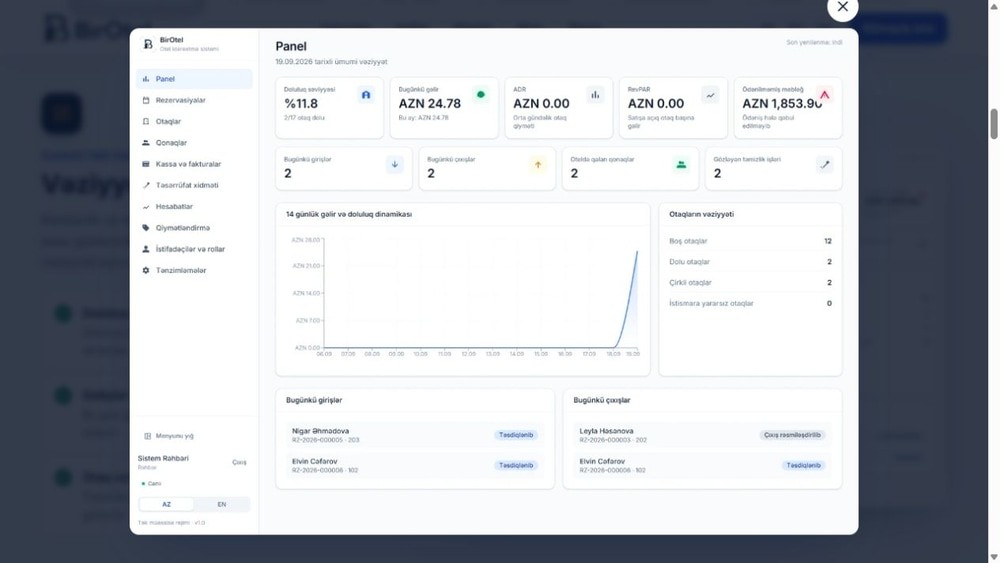
Task: Click the Qonaqlar people icon
Action: (146, 143)
